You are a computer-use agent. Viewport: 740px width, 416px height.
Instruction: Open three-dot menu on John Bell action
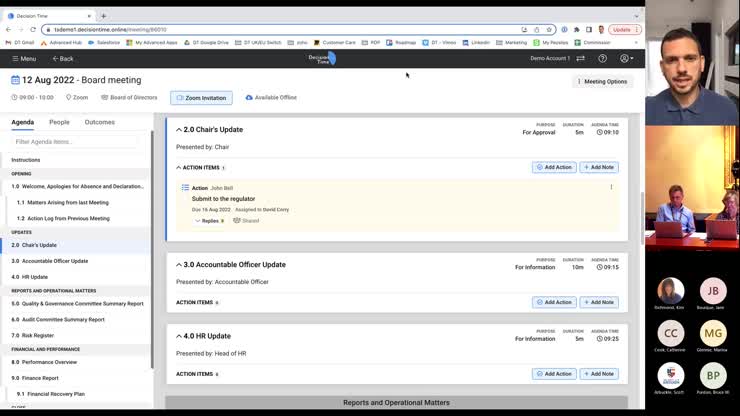611,187
